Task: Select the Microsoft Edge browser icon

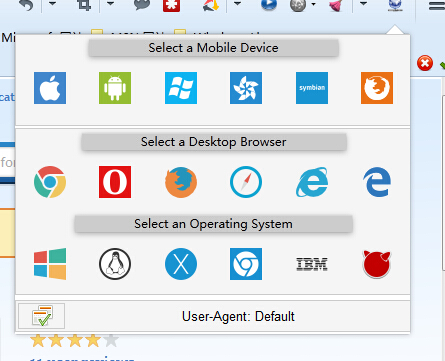Action: click(x=377, y=182)
